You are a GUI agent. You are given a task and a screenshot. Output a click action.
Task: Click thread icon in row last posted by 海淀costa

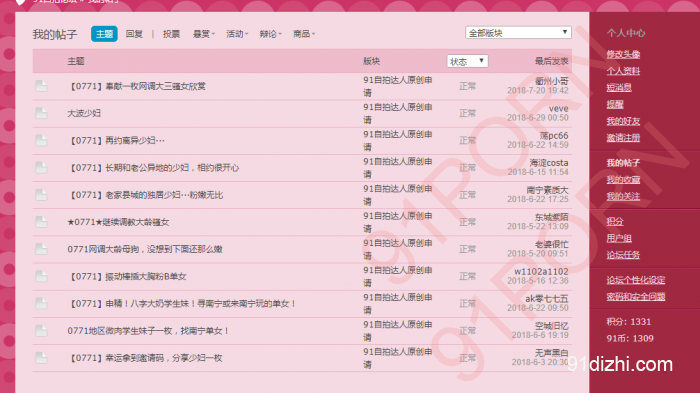click(42, 168)
